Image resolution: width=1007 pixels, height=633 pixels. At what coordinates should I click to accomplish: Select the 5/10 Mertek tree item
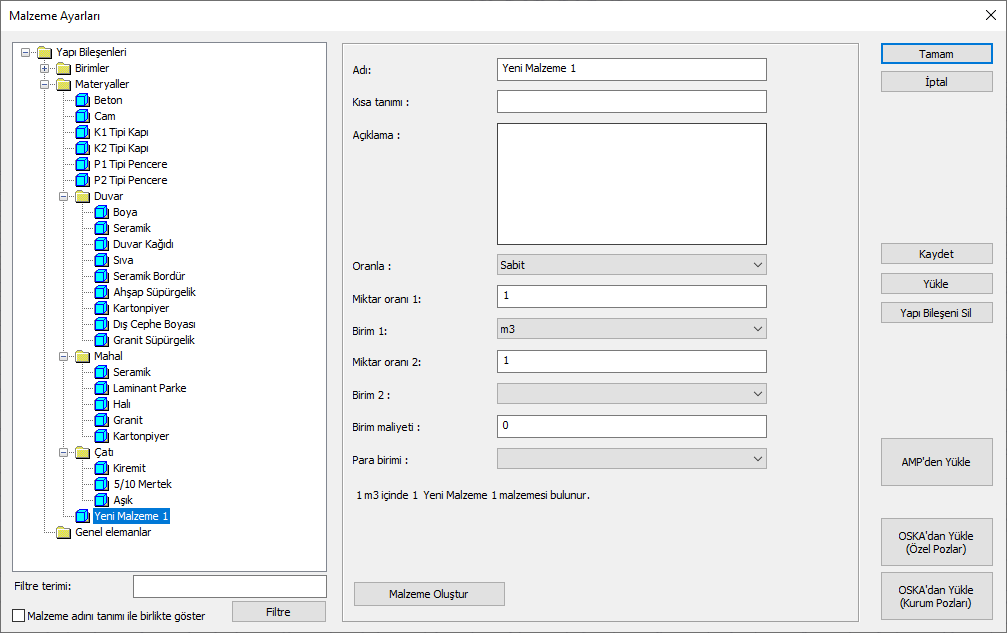pyautogui.click(x=141, y=485)
